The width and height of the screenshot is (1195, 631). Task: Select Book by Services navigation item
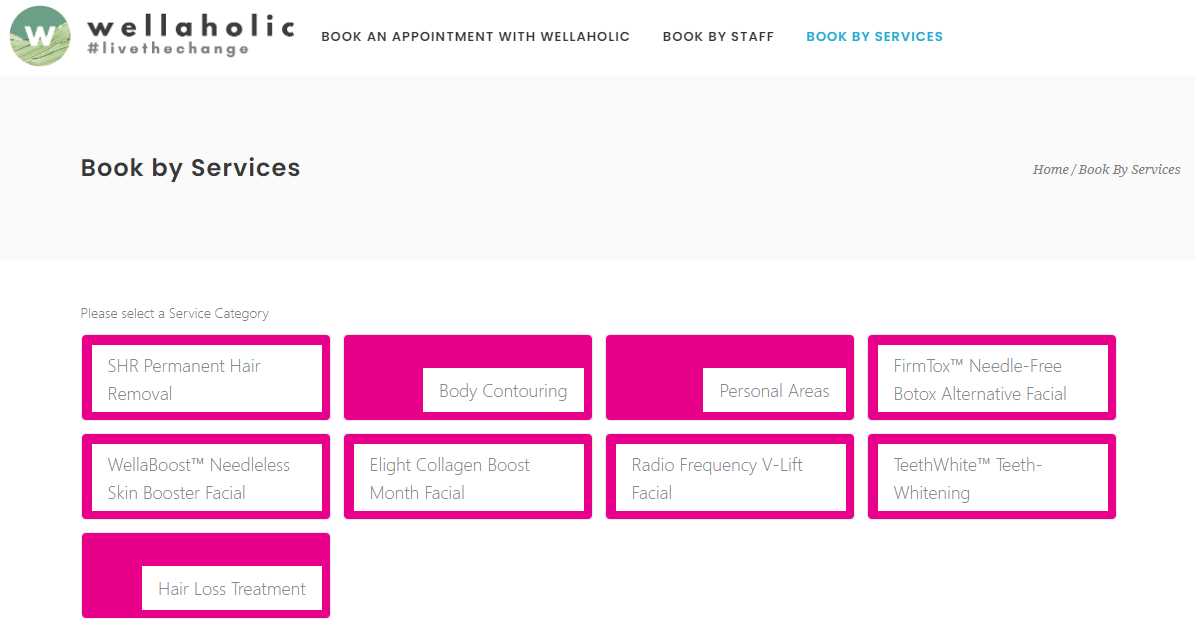(874, 37)
